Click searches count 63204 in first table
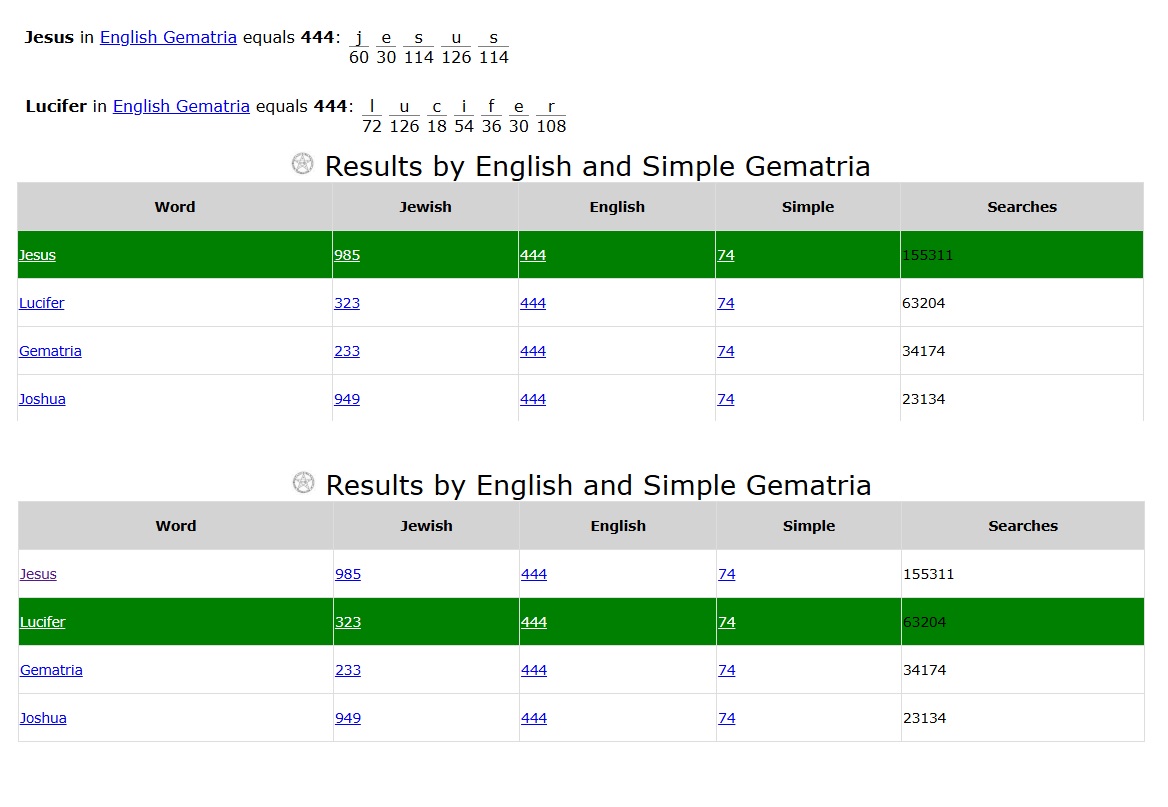The width and height of the screenshot is (1168, 807). (x=924, y=303)
